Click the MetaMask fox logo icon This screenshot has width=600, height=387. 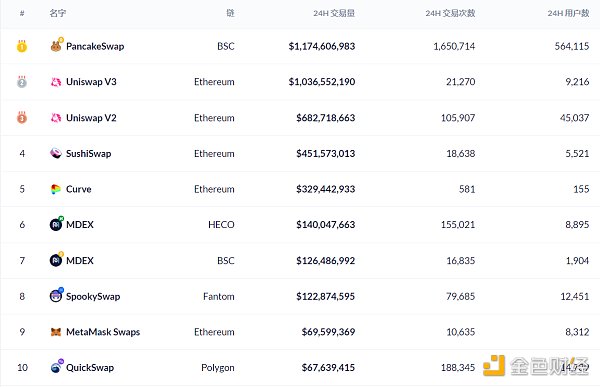coord(56,332)
